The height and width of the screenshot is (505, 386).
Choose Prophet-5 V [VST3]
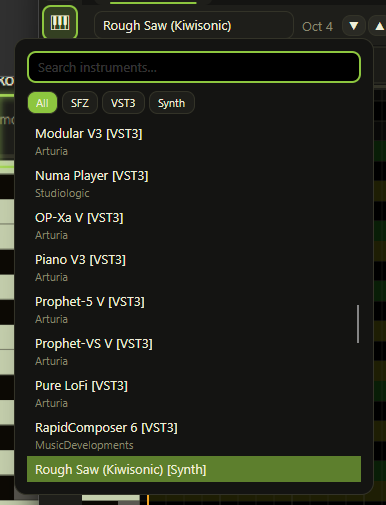tap(194, 310)
